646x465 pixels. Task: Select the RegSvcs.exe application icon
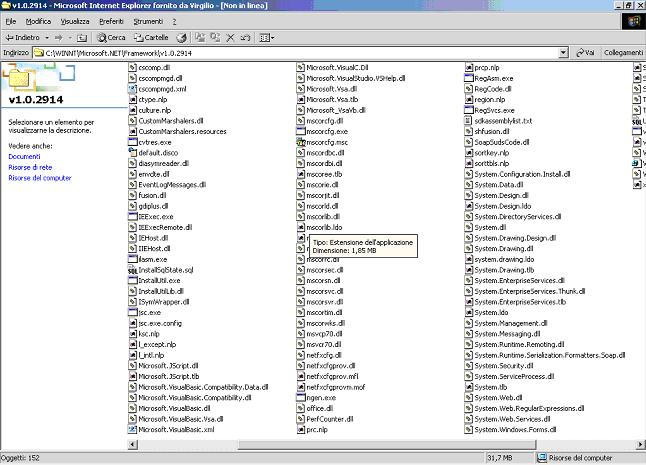(468, 110)
